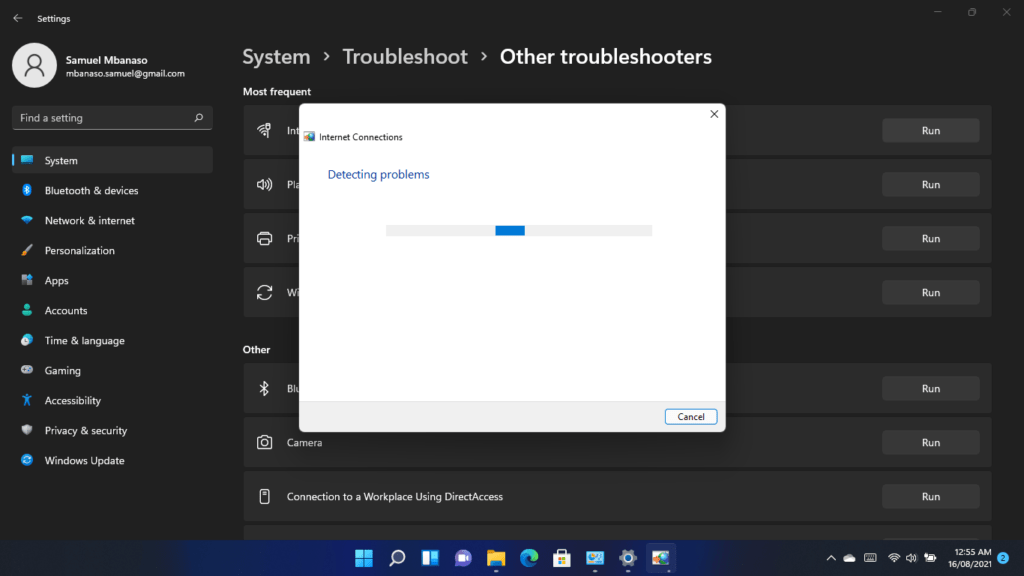1024x576 pixels.
Task: Launch Microsoft Edge from the taskbar
Action: tap(529, 558)
